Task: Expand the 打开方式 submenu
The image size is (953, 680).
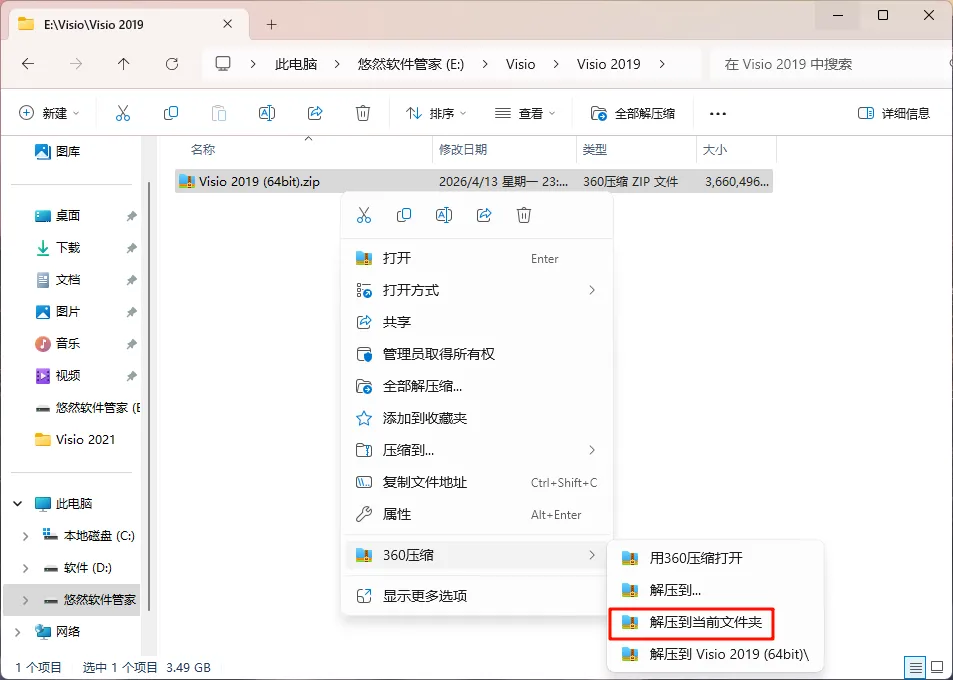Action: tap(477, 290)
